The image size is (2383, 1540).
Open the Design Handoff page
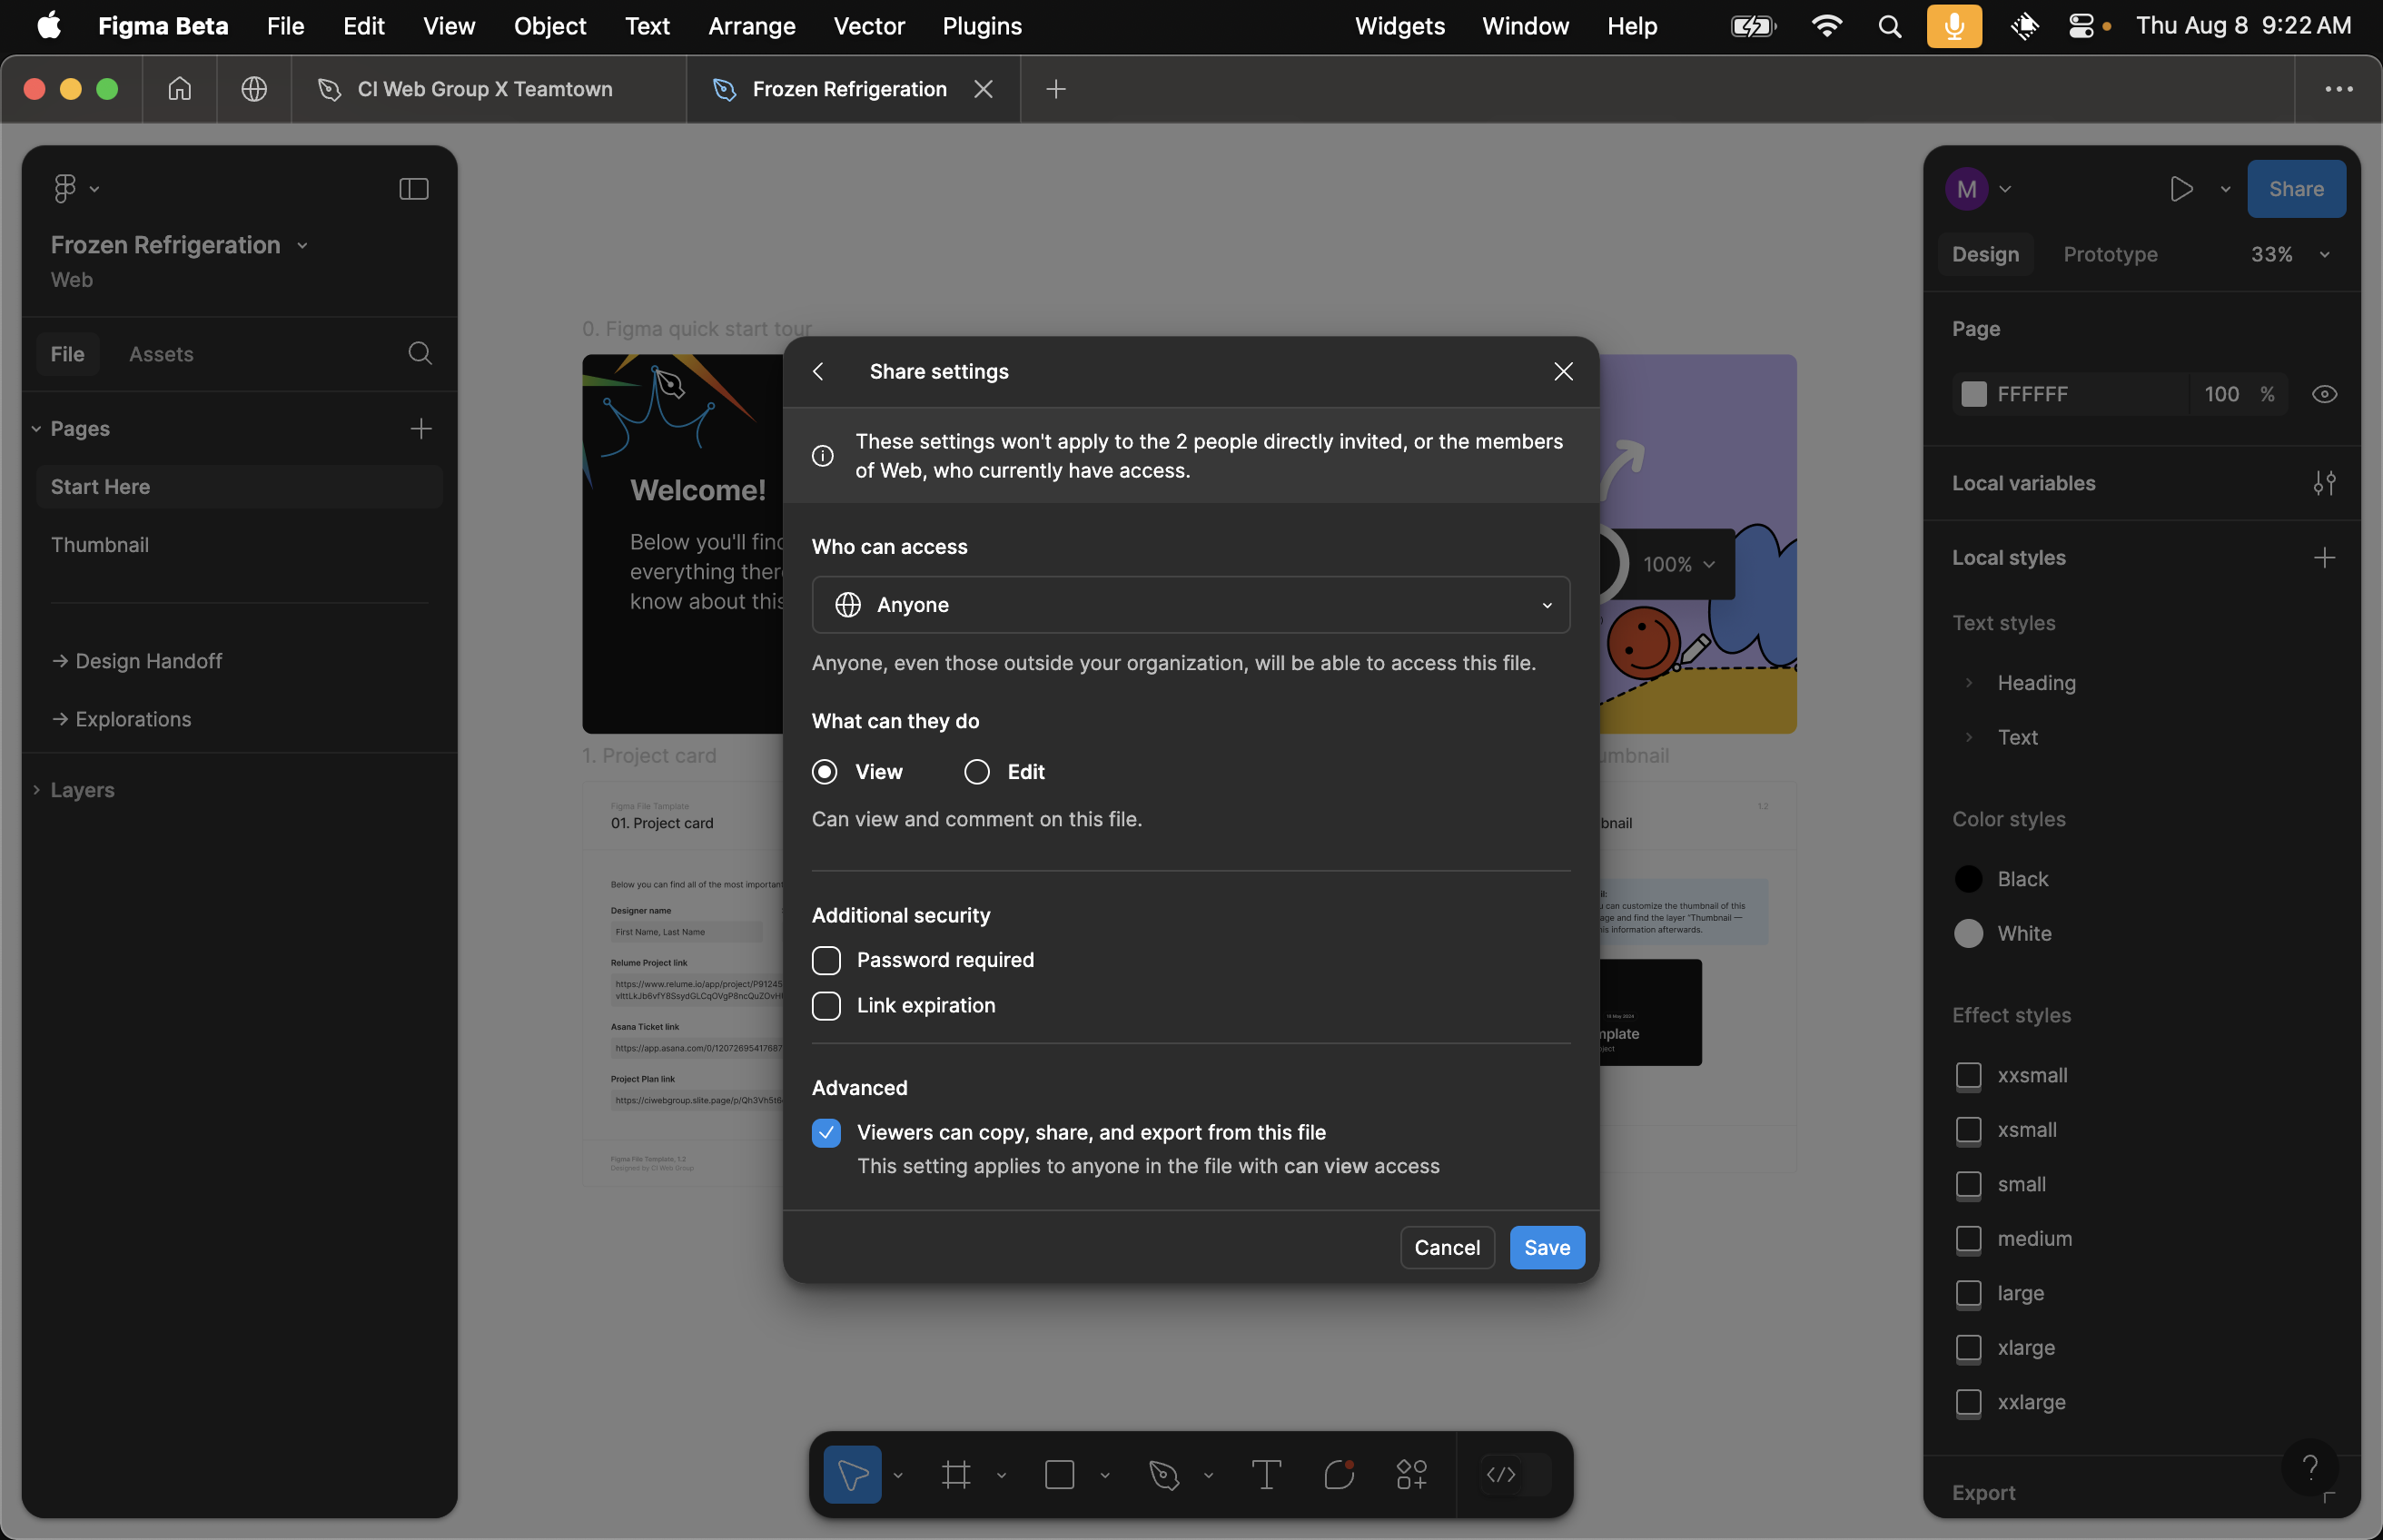tap(239, 660)
